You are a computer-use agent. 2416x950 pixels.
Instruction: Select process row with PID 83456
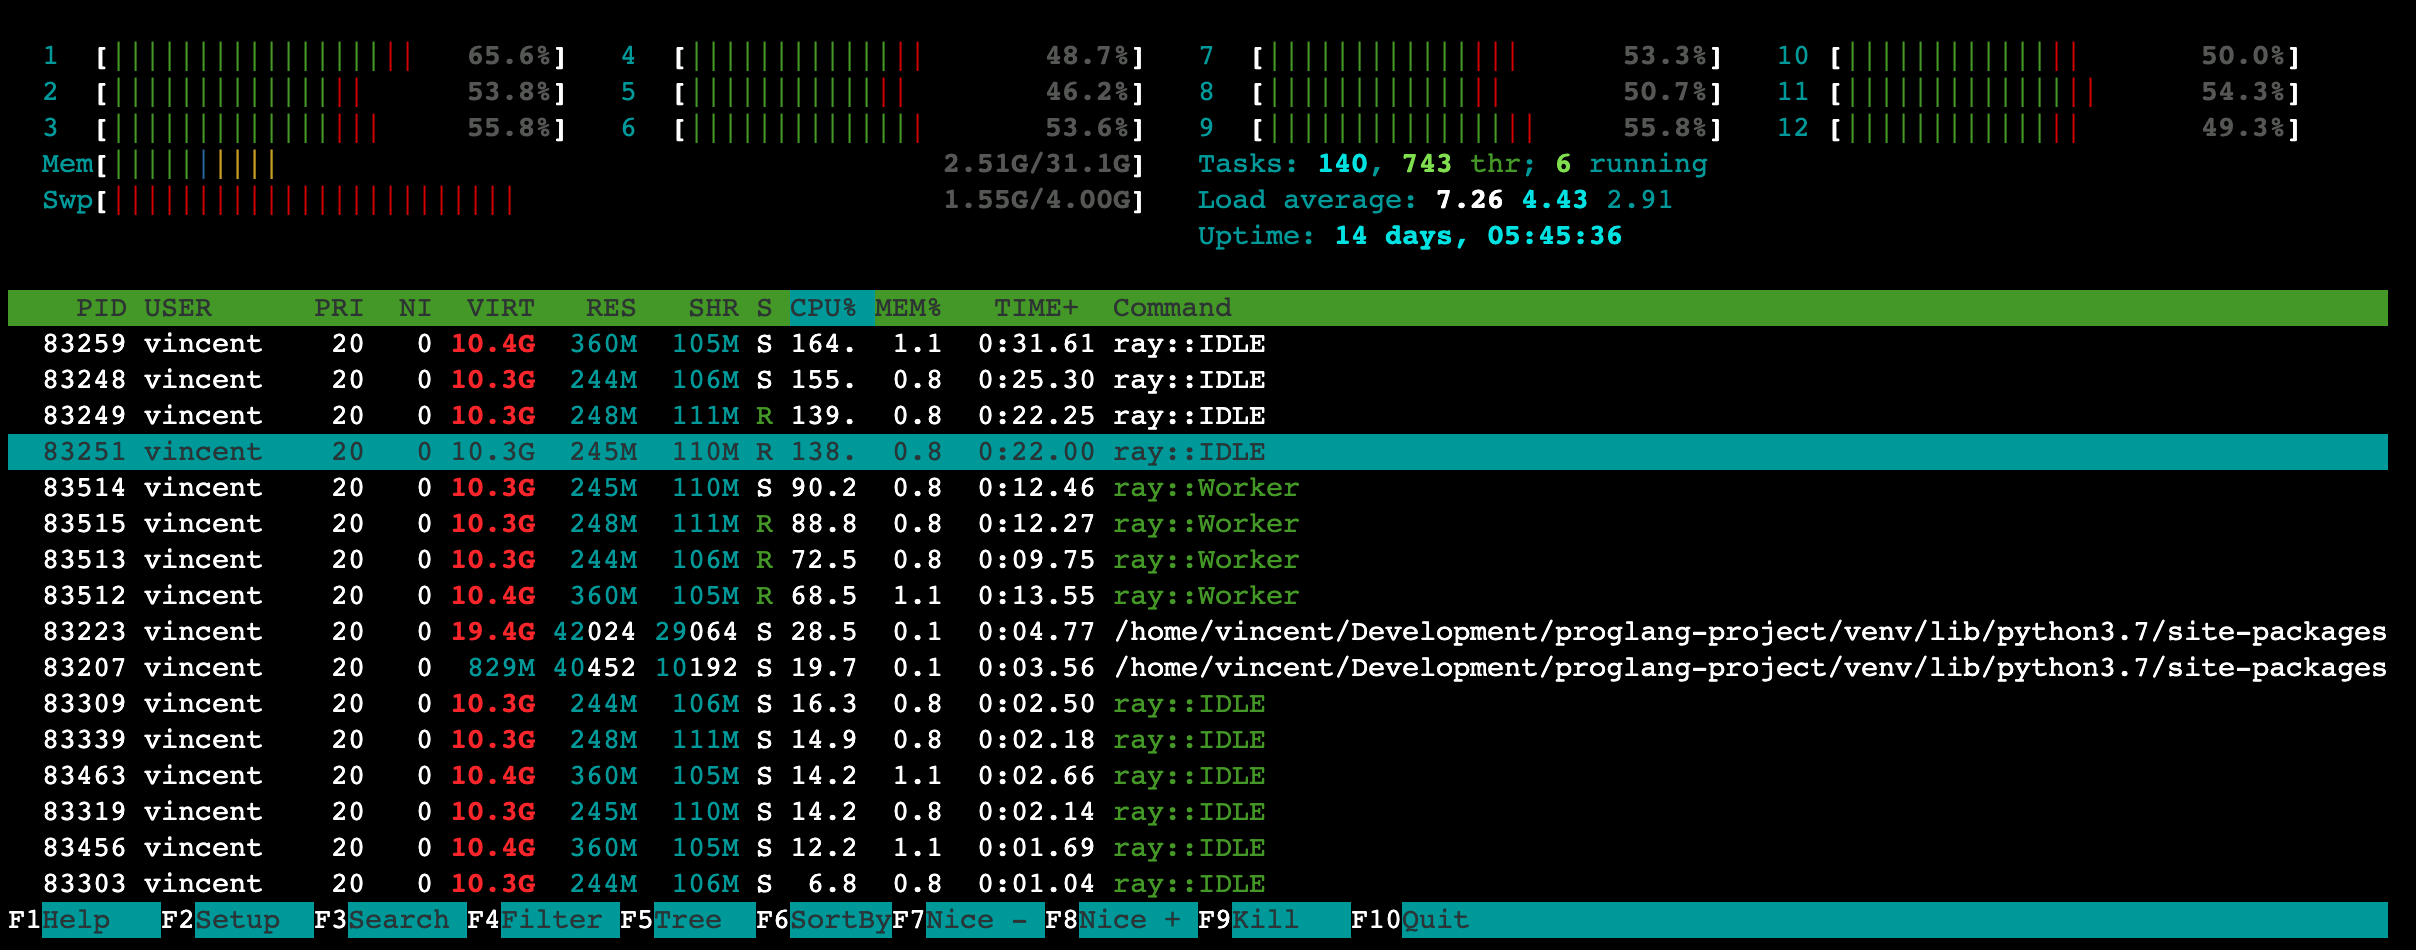1198,848
